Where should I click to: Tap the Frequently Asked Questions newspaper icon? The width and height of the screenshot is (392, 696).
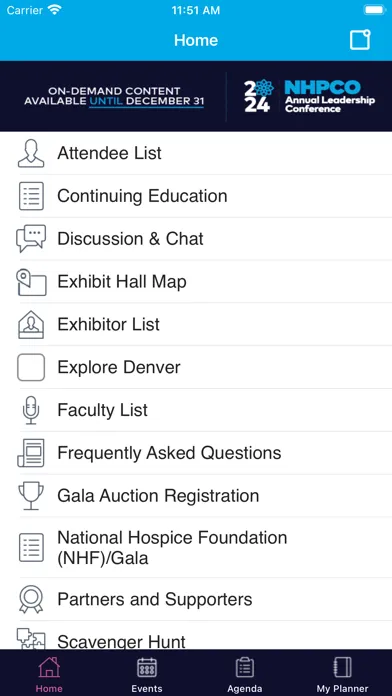pyautogui.click(x=31, y=453)
